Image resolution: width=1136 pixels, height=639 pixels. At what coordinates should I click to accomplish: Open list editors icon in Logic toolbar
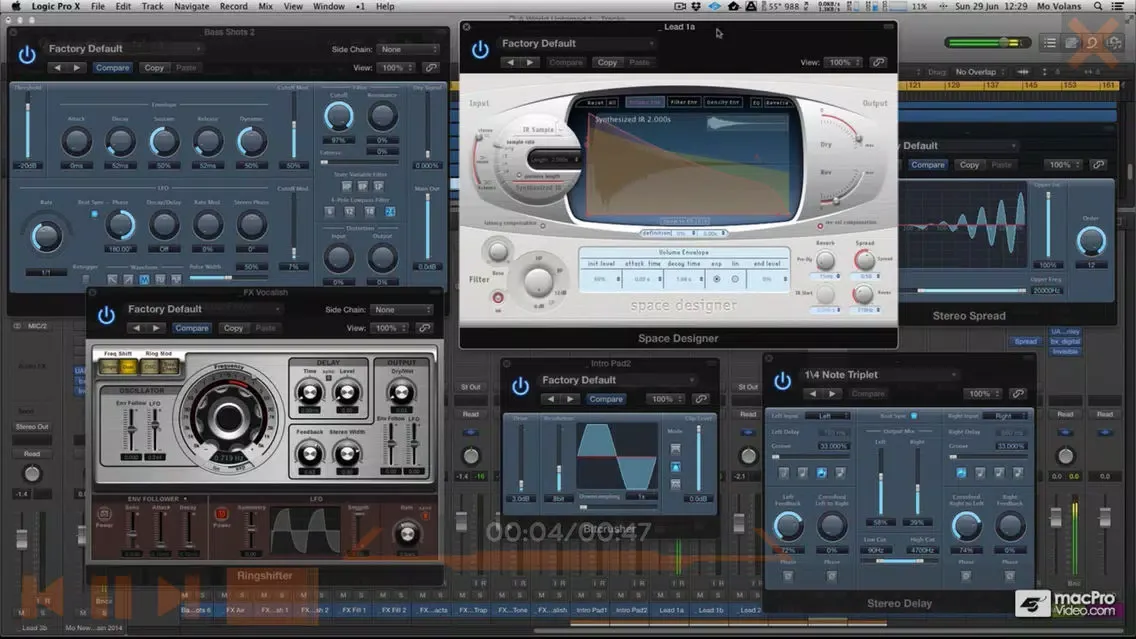pyautogui.click(x=1050, y=43)
